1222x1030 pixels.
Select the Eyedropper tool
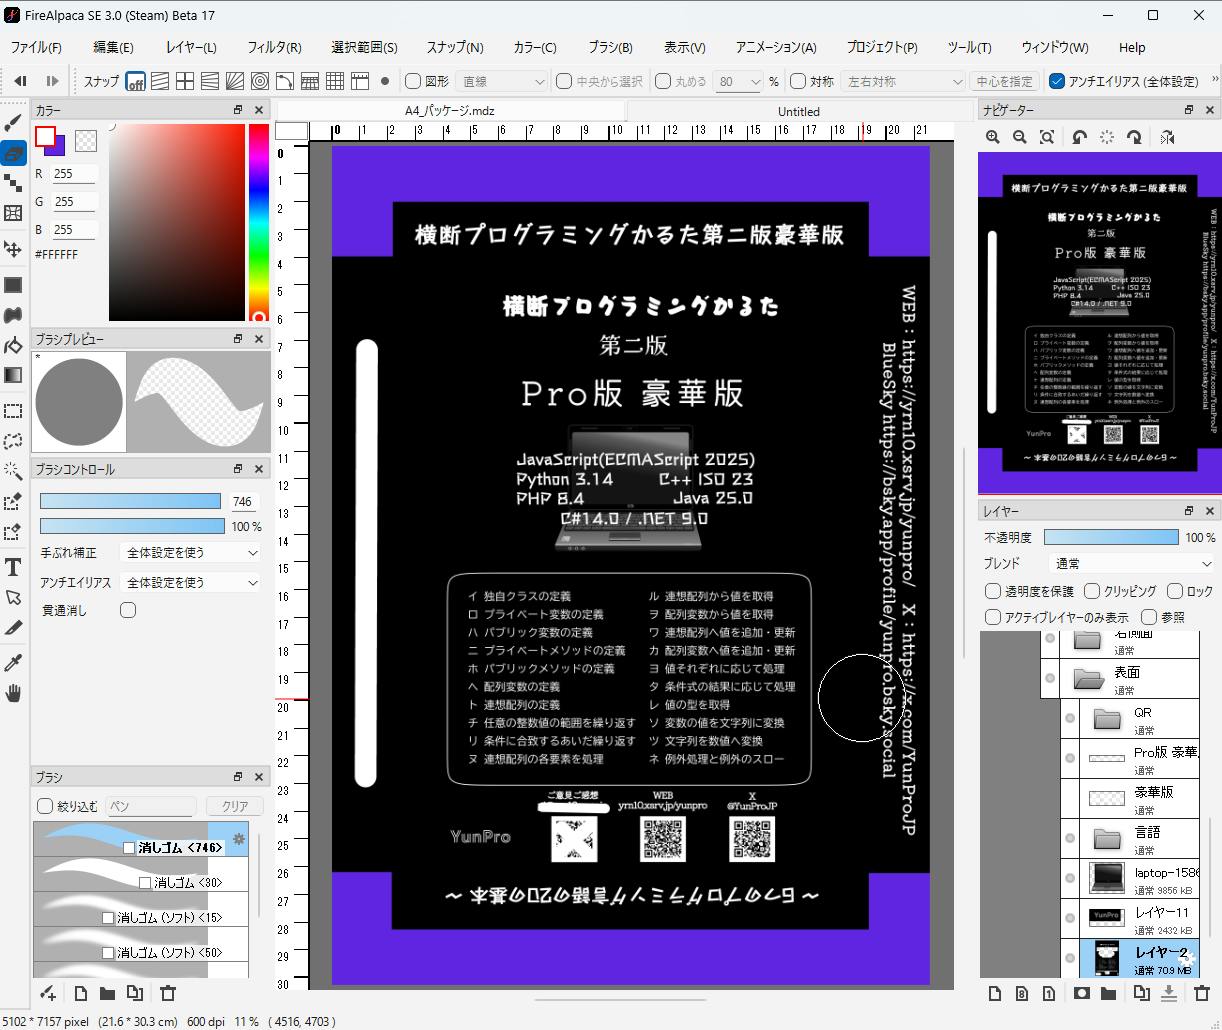(x=14, y=663)
